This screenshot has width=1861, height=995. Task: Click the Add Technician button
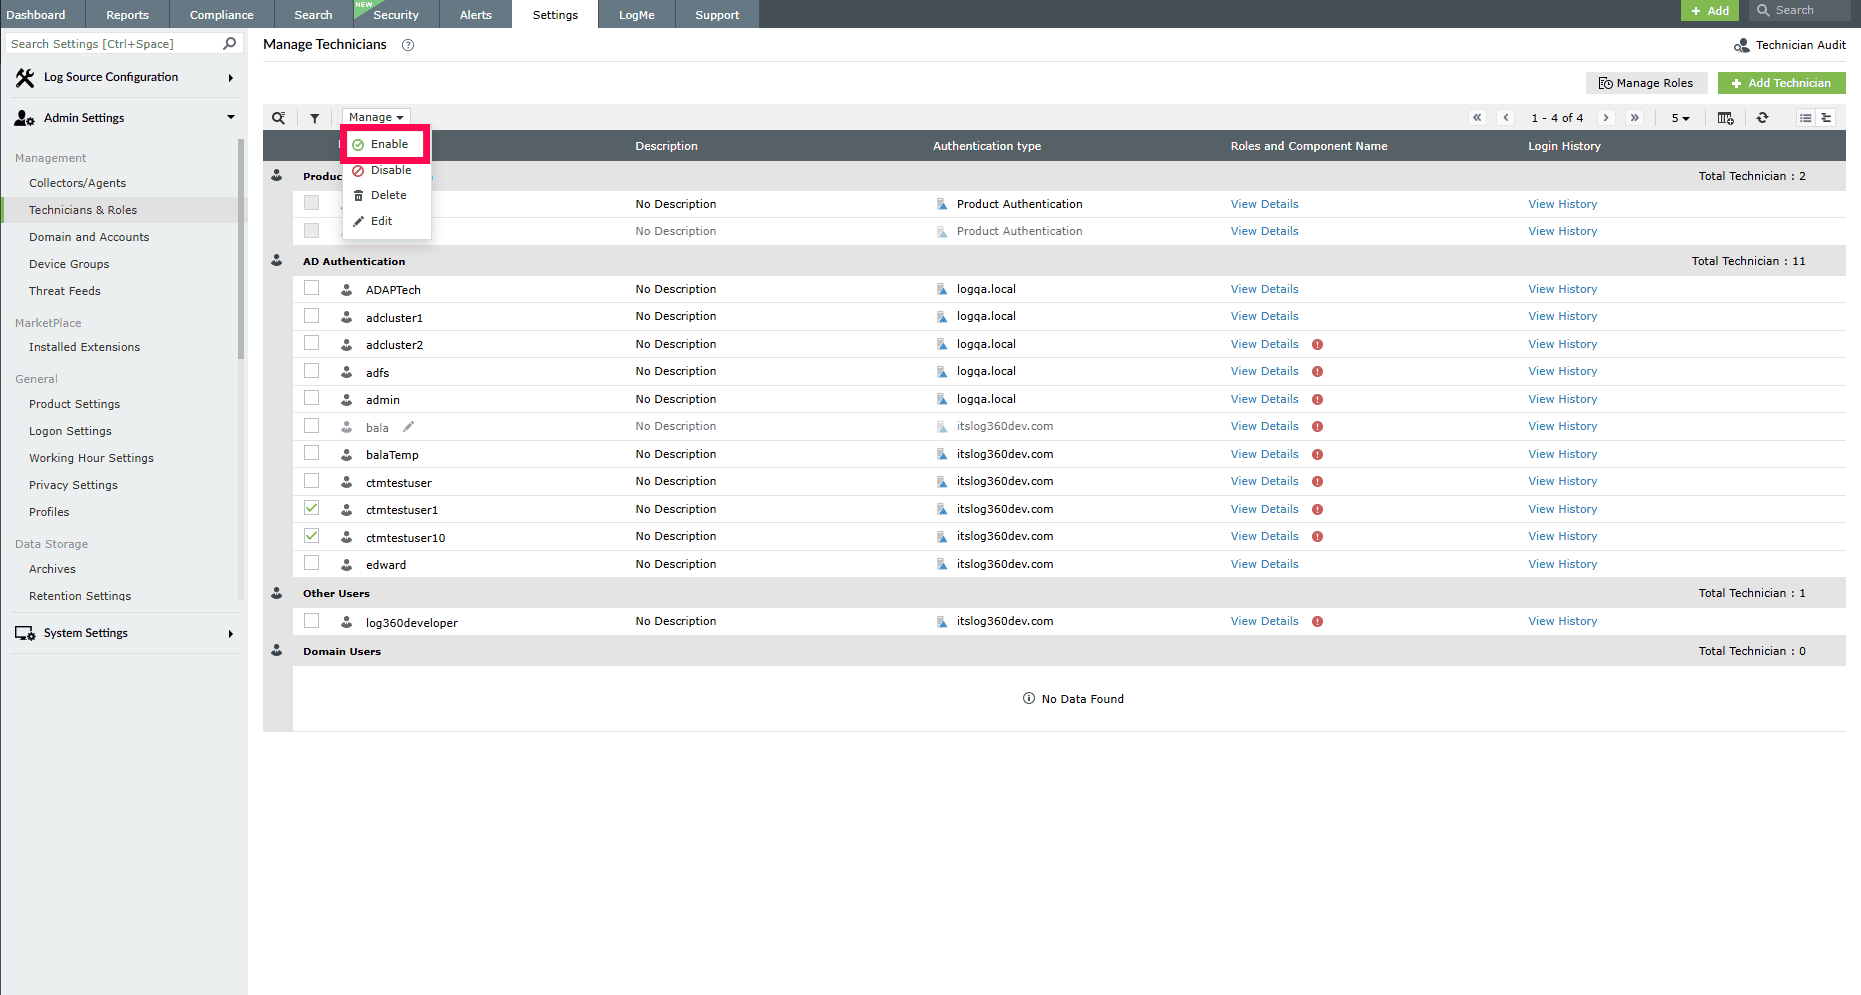click(1781, 83)
